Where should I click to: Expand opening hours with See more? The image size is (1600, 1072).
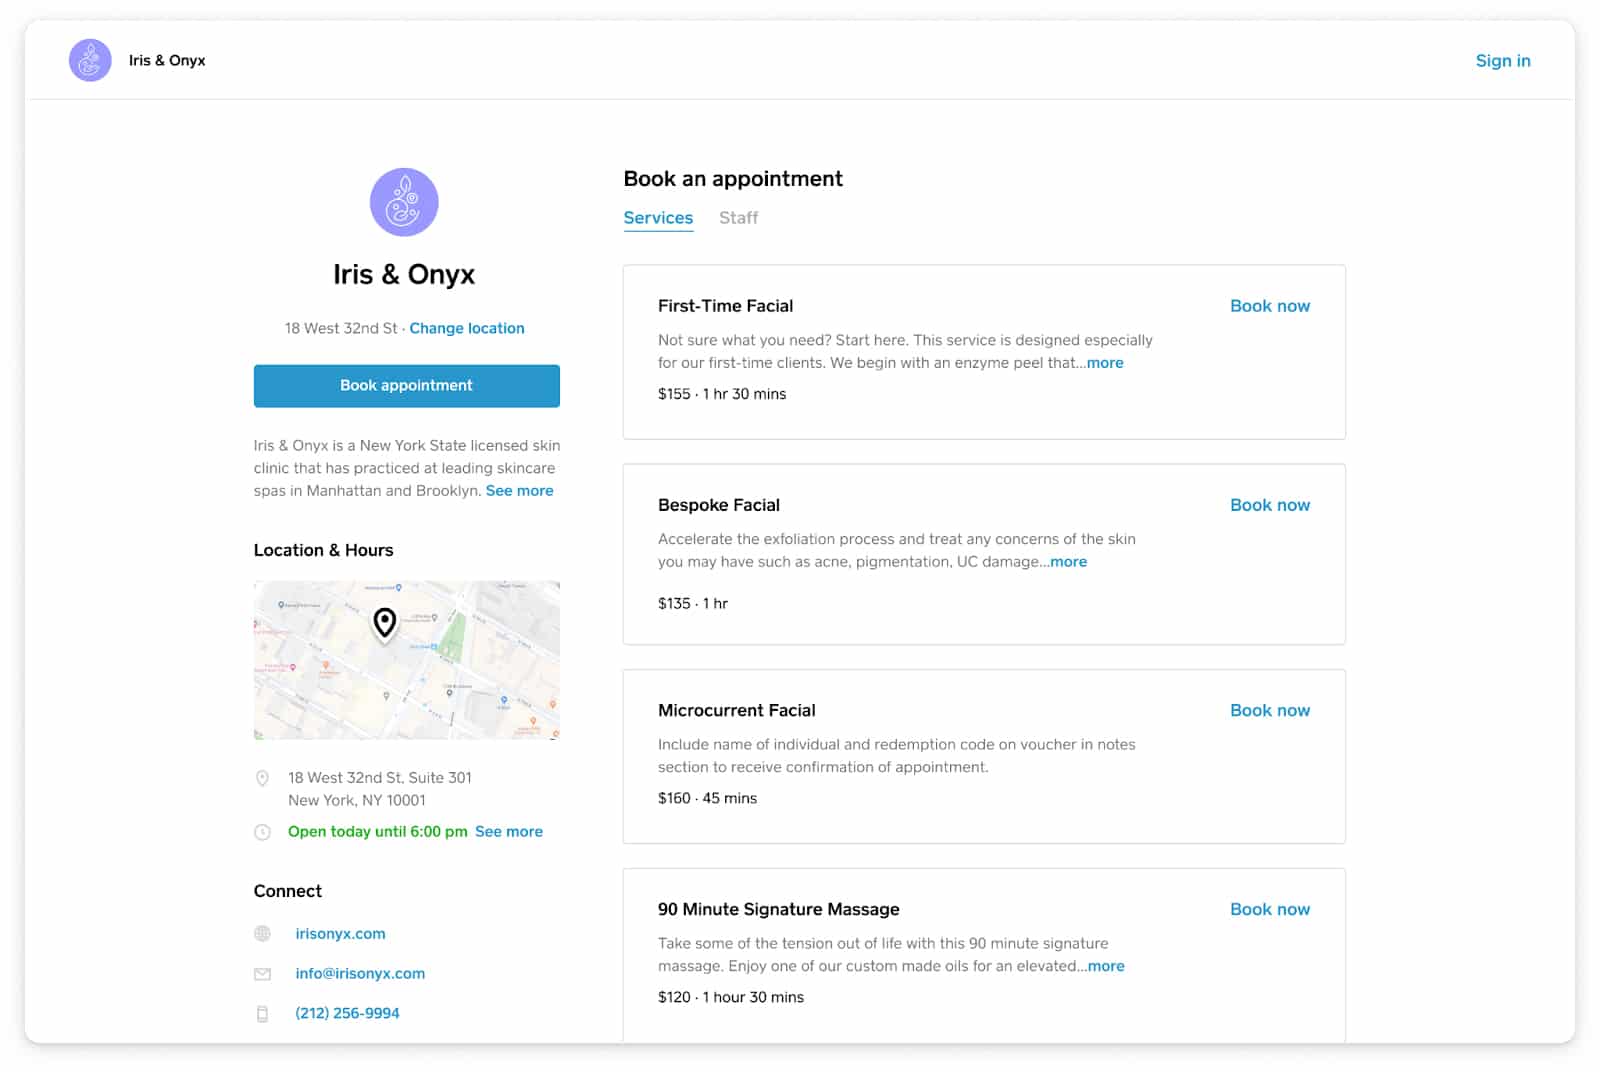click(509, 831)
